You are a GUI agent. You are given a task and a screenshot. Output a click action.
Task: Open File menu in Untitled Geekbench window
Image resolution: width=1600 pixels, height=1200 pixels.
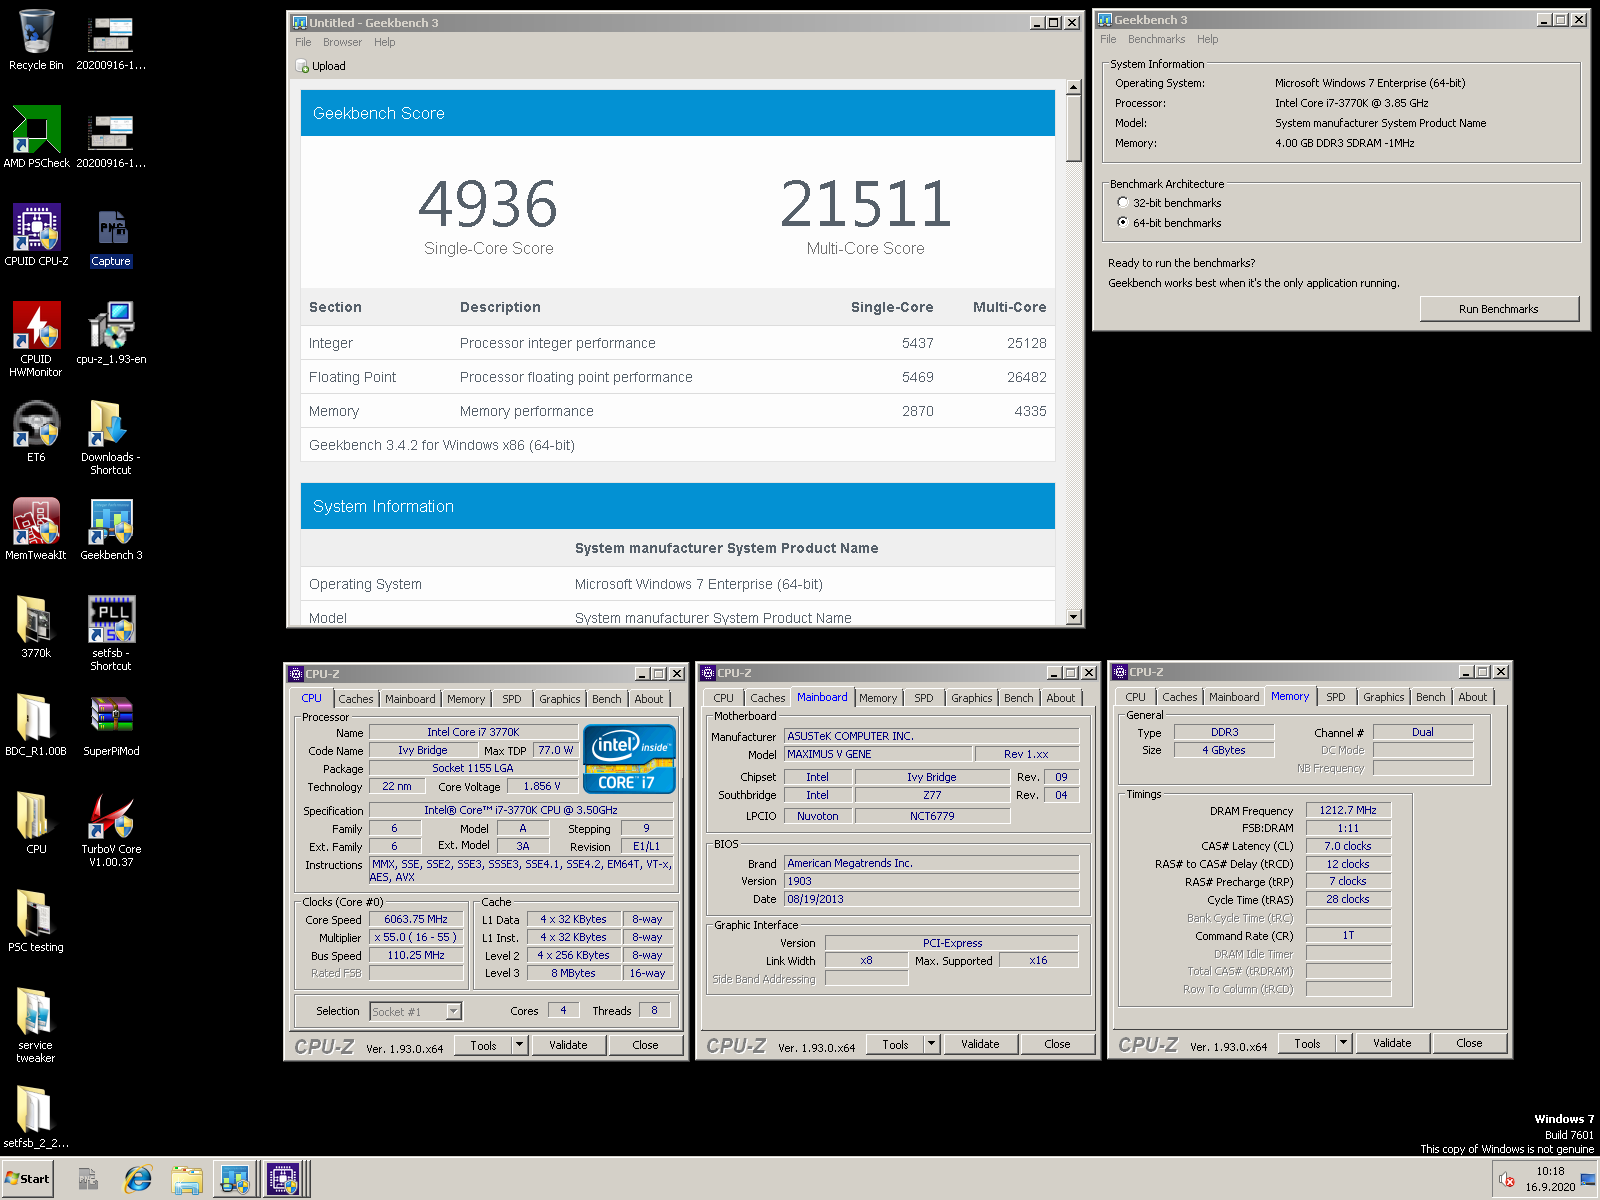[x=303, y=42]
